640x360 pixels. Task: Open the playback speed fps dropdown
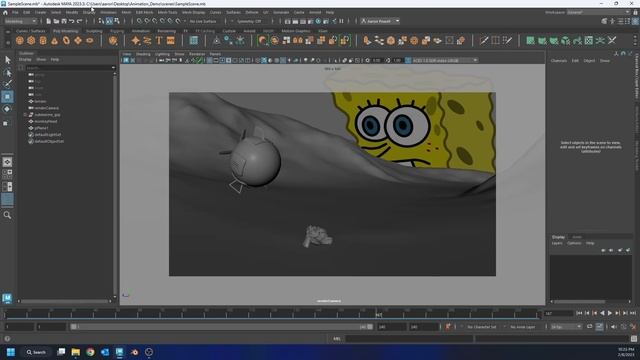[x=566, y=327]
